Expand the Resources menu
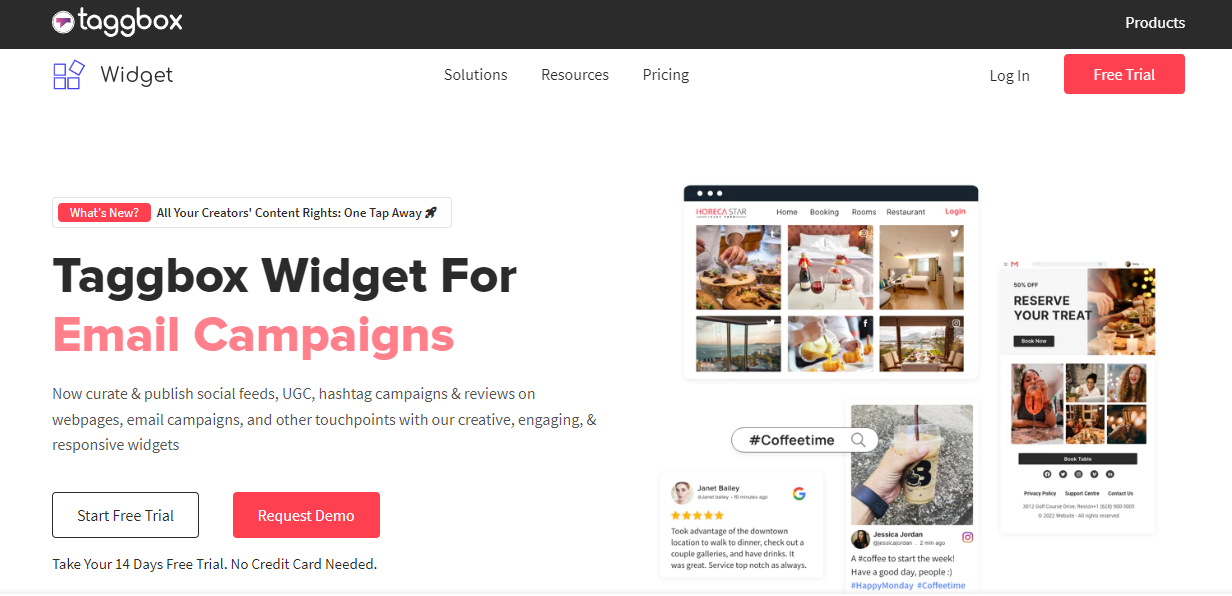This screenshot has height=596, width=1232. coord(575,75)
